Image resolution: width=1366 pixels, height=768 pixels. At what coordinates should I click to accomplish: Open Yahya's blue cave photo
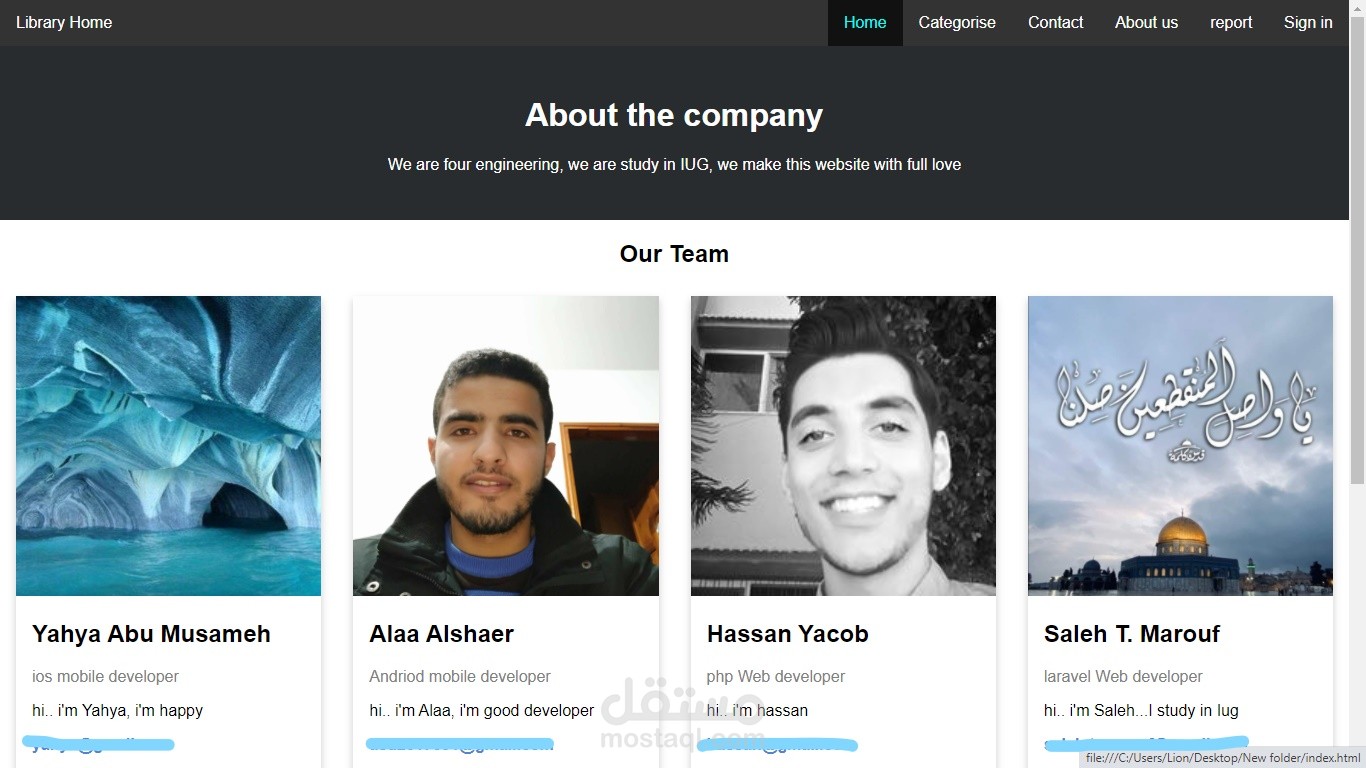(x=168, y=446)
